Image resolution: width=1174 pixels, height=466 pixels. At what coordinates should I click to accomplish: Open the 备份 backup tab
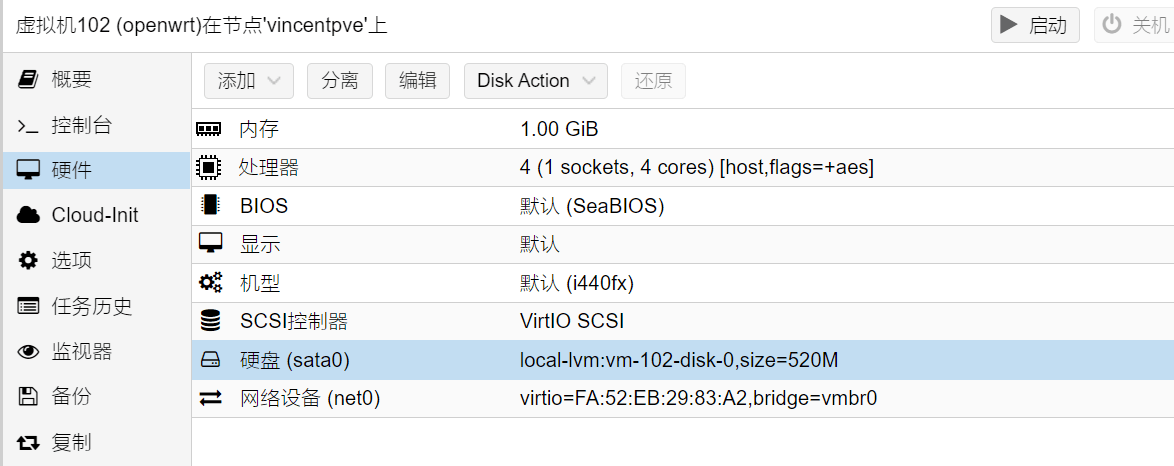[x=71, y=396]
